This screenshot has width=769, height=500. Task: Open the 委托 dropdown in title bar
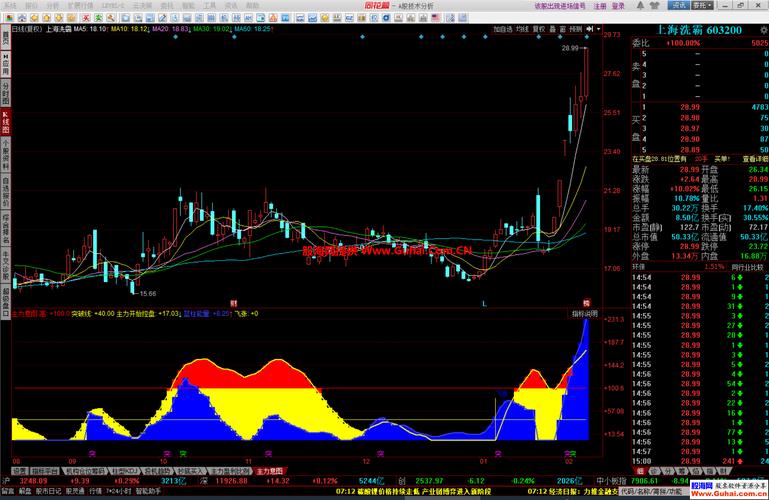coord(703,5)
